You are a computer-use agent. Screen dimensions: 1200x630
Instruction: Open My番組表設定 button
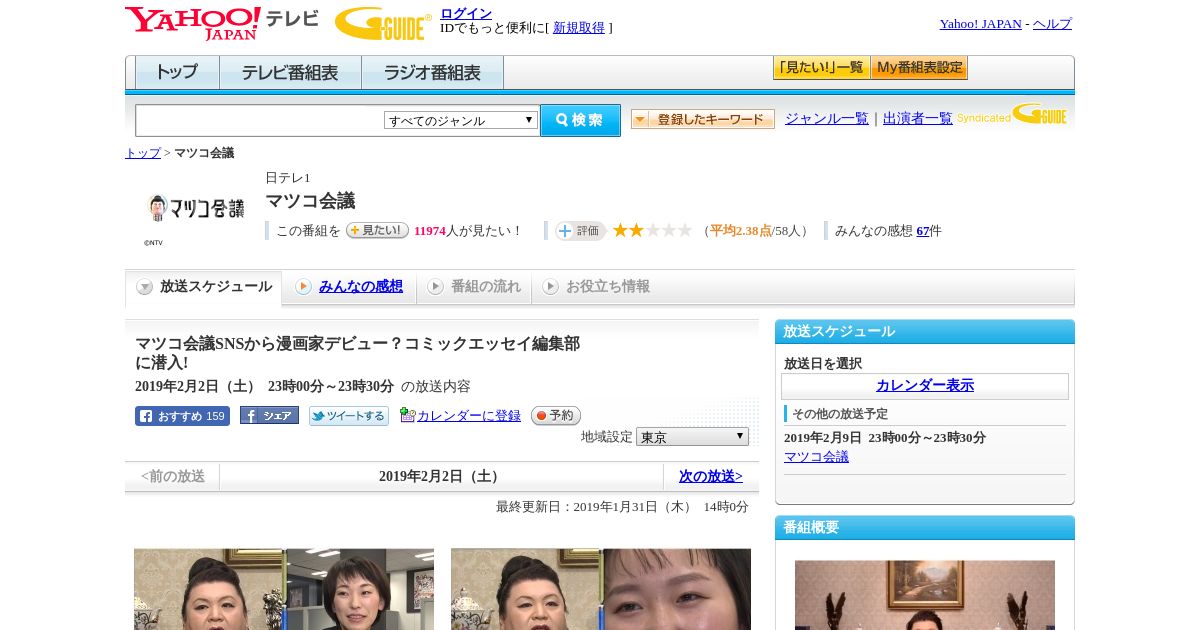(x=919, y=68)
